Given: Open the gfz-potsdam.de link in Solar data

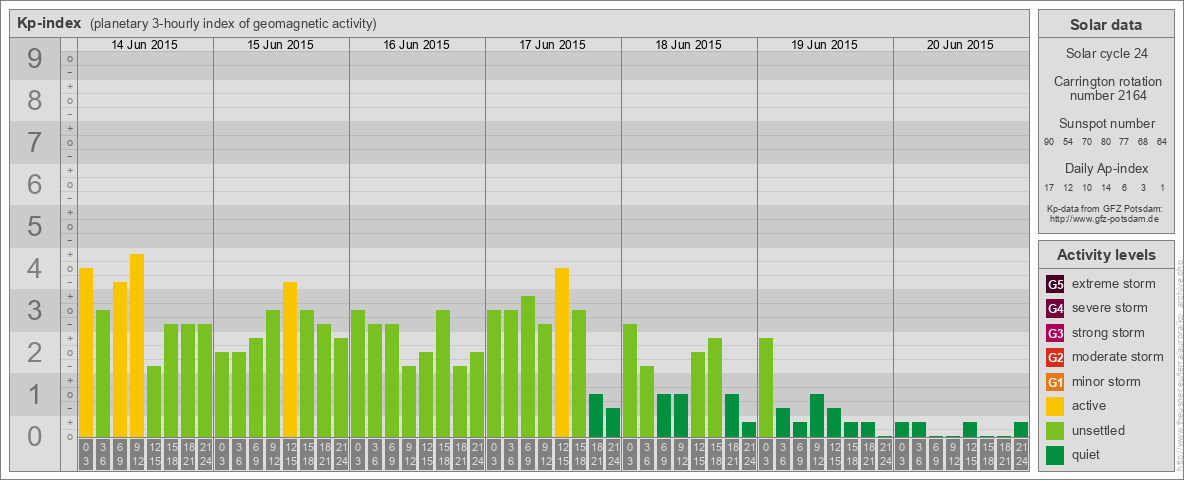Looking at the screenshot, I should pyautogui.click(x=1105, y=219).
